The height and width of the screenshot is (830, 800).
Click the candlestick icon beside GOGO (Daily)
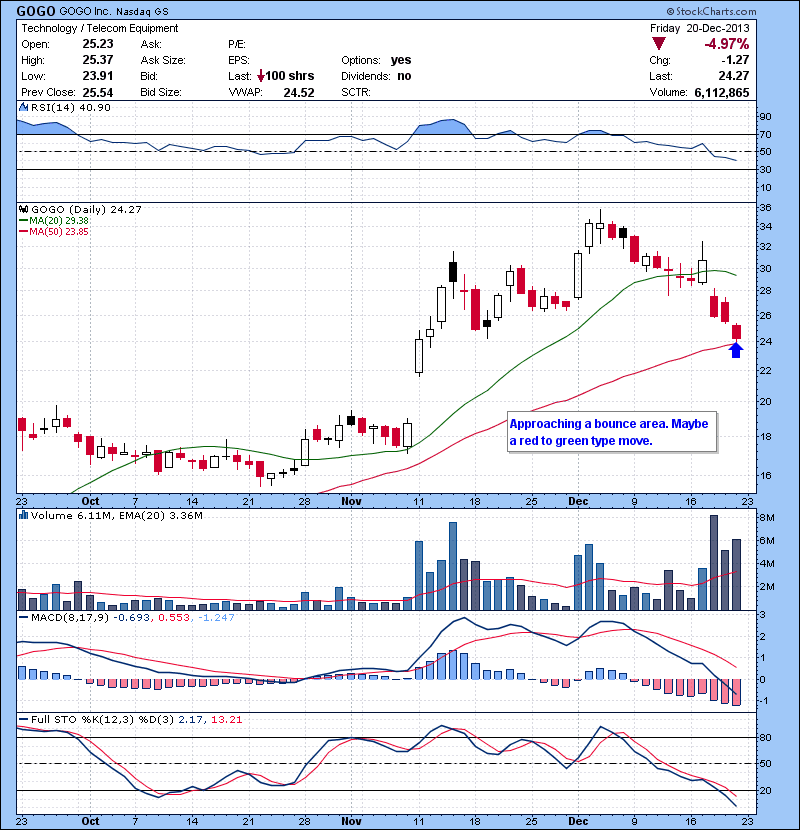tap(23, 210)
